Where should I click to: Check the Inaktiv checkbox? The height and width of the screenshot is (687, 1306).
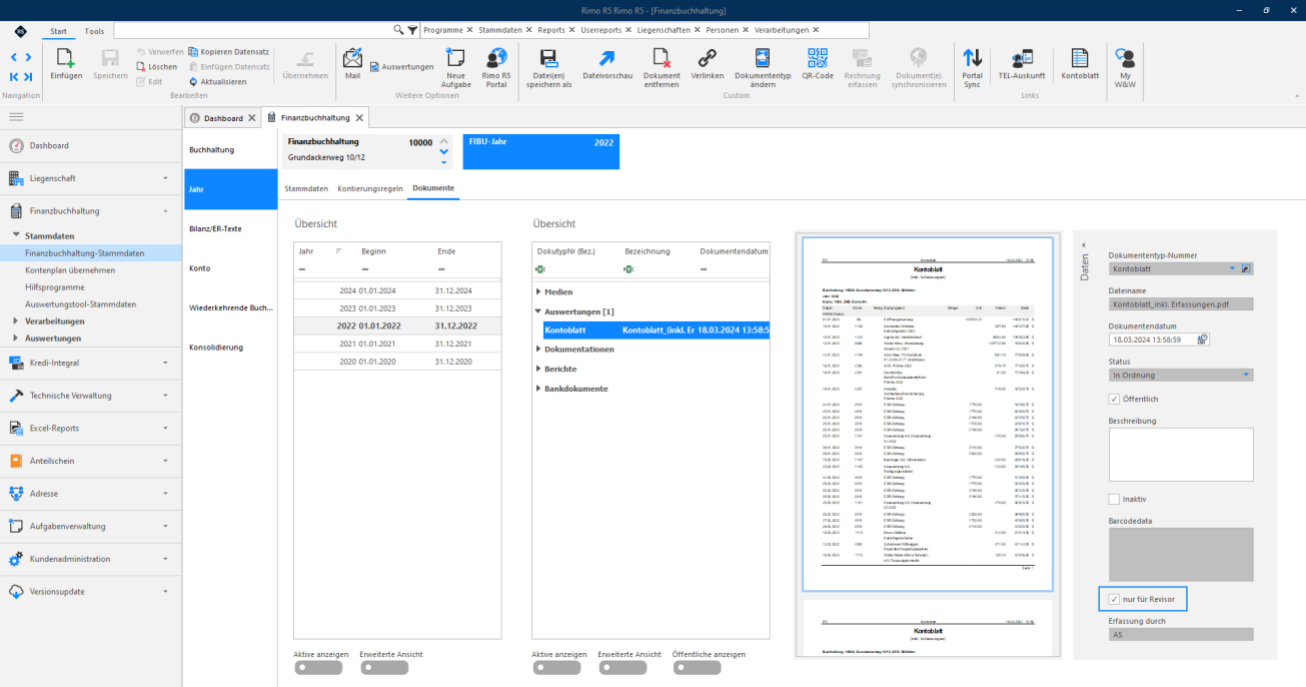click(x=1114, y=498)
